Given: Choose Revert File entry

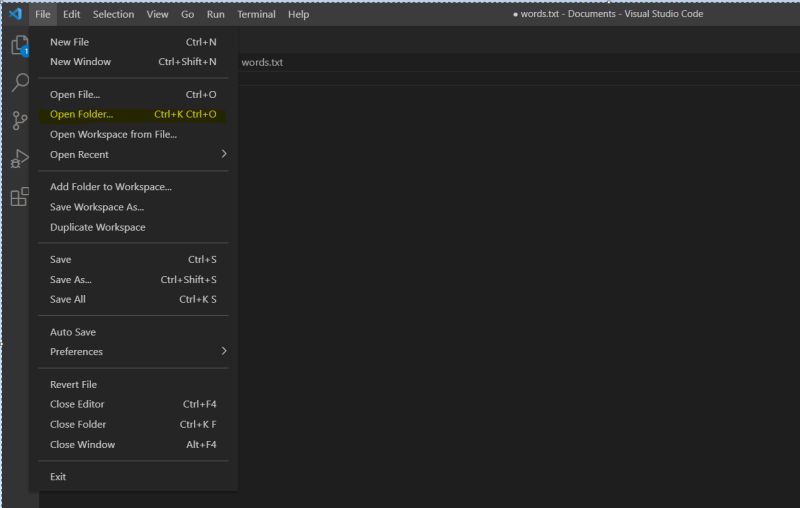Looking at the screenshot, I should click(x=133, y=385).
